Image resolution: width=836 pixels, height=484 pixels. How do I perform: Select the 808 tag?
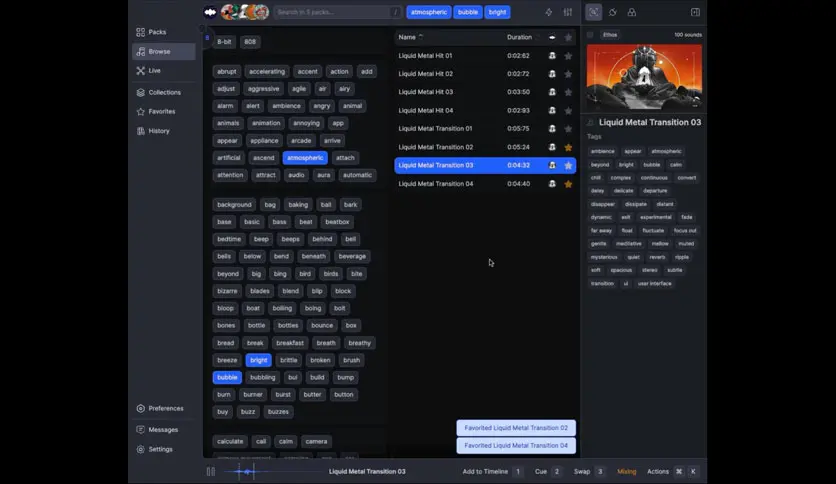click(250, 42)
